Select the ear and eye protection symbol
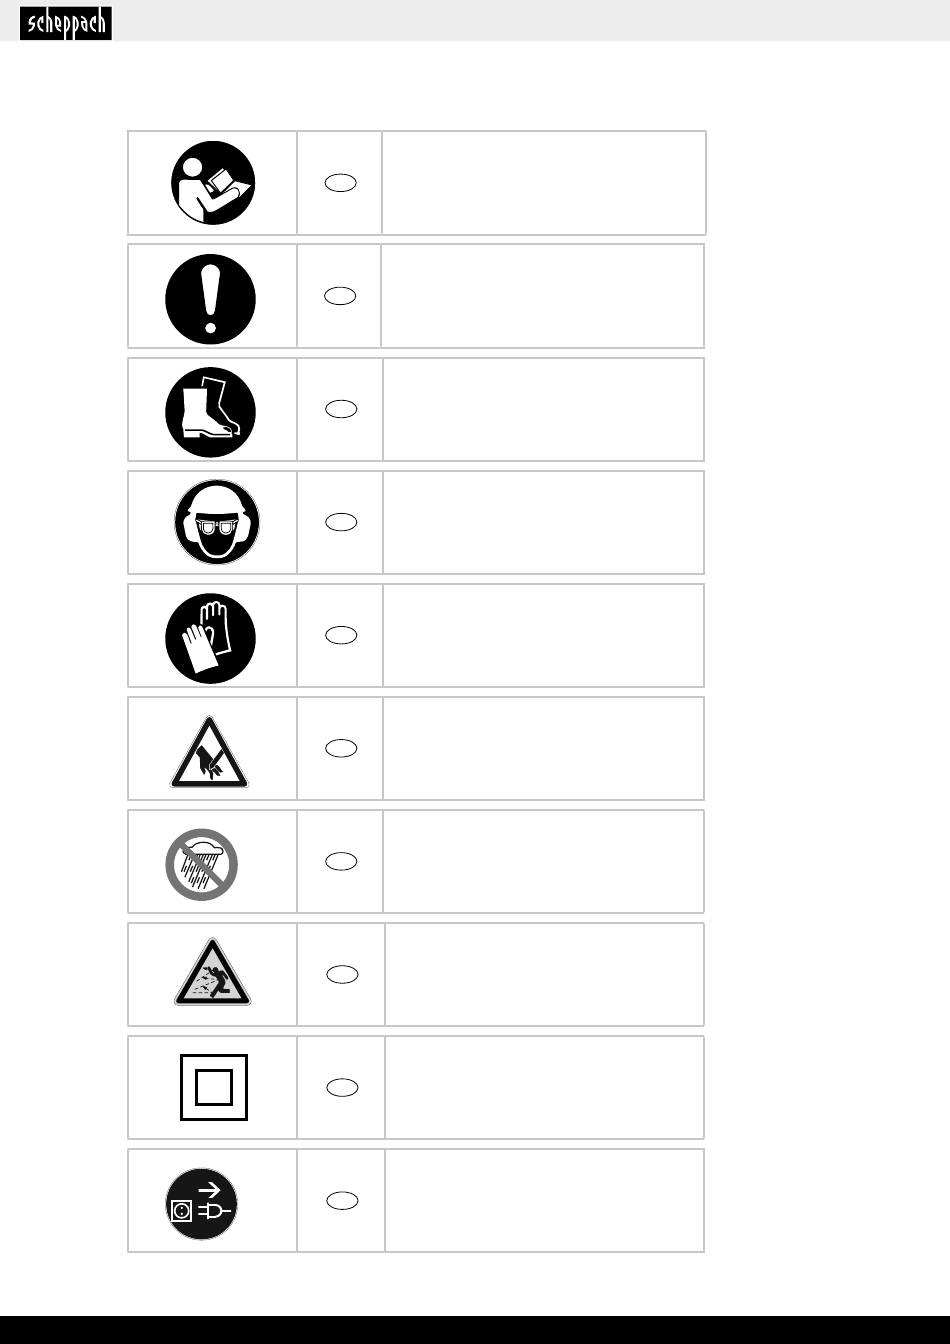Screen dimensions: 950x1344 216,522
